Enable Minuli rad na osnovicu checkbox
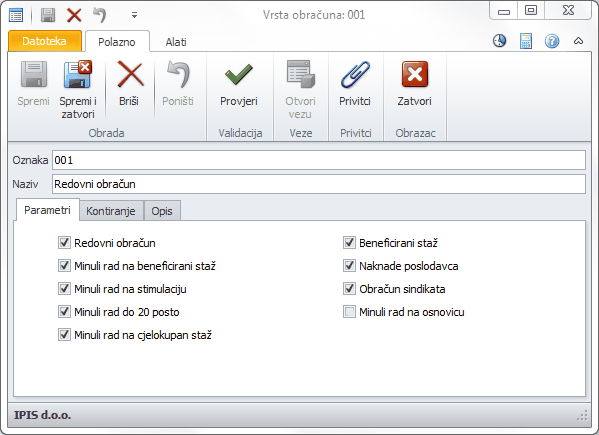 click(x=349, y=312)
